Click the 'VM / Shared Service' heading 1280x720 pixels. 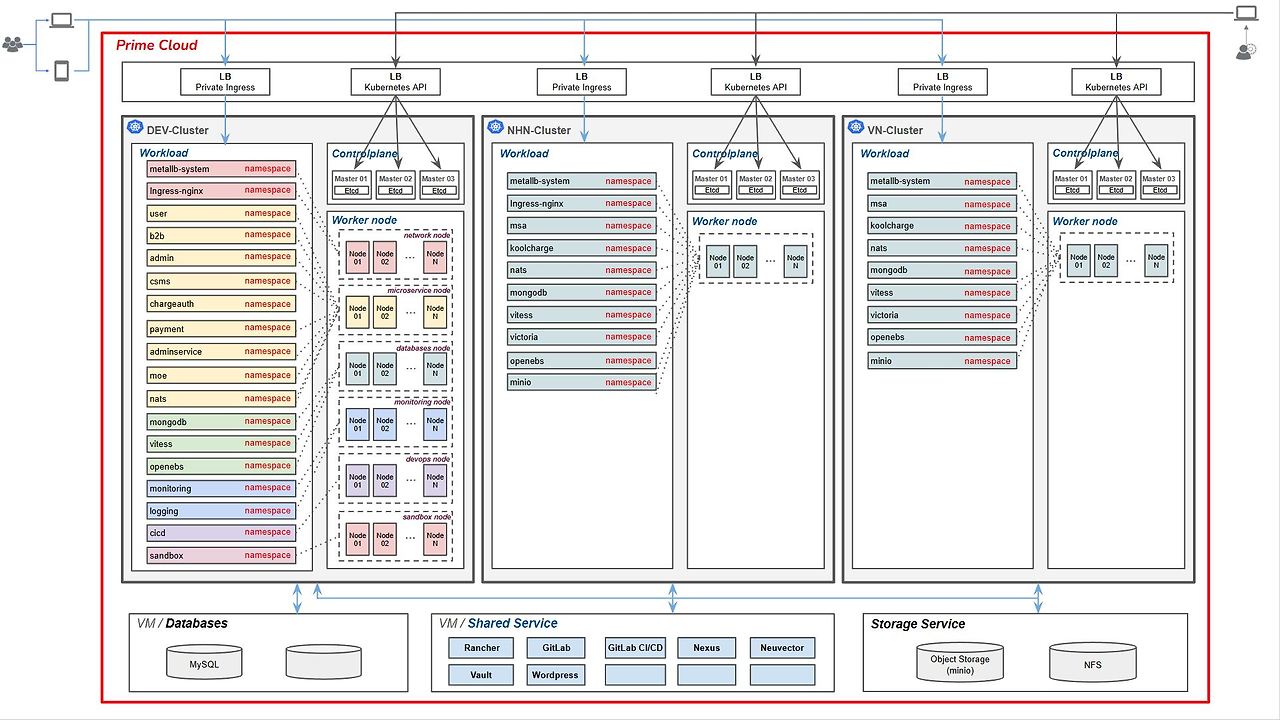[498, 623]
